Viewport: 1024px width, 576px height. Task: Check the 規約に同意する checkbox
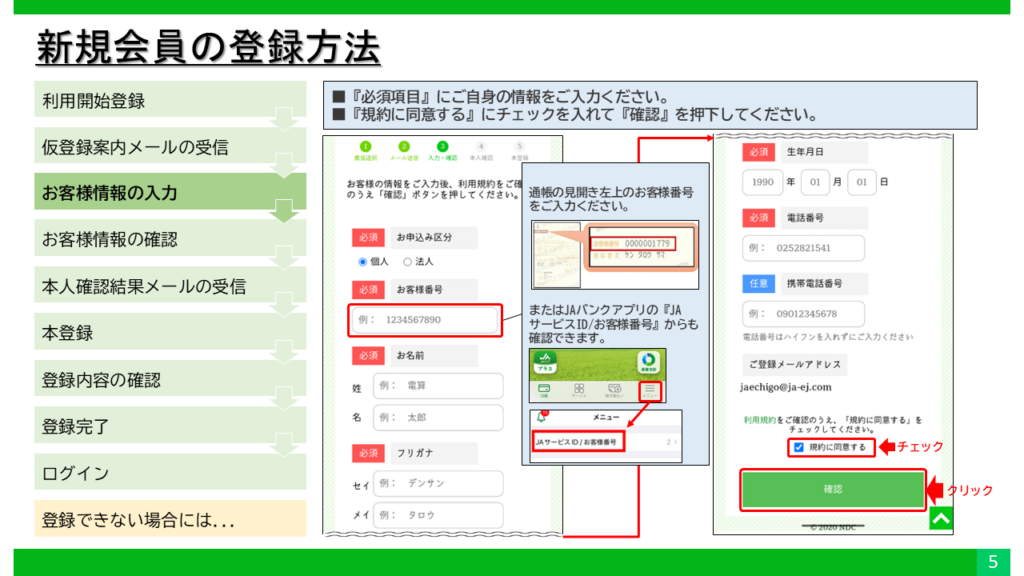coord(797,447)
